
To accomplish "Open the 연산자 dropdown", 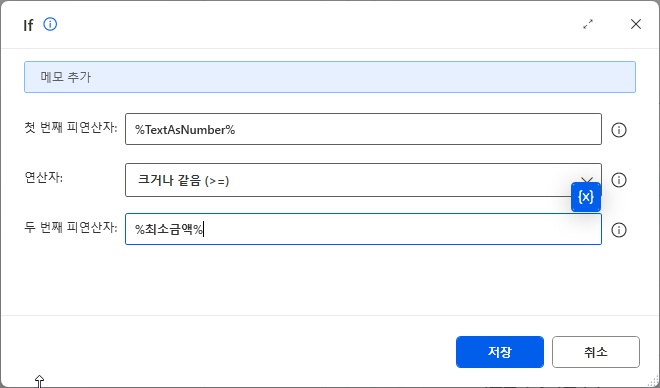I will 363,180.
